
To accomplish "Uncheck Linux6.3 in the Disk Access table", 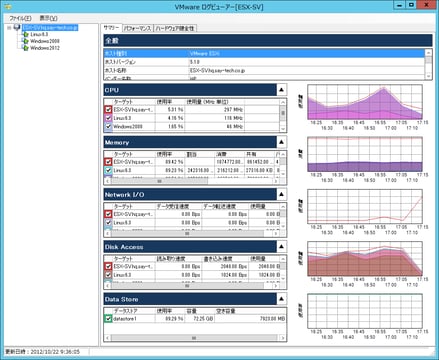I will (108, 275).
